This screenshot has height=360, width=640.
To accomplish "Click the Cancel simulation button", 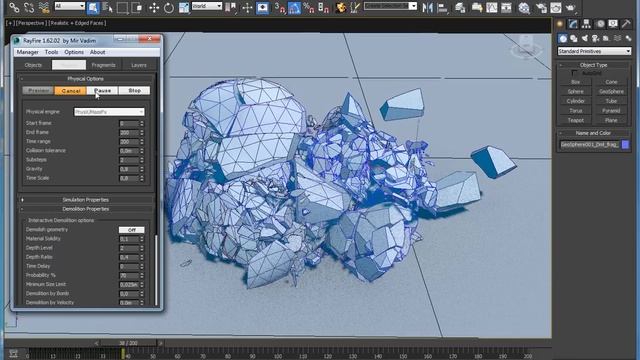I will (x=71, y=91).
